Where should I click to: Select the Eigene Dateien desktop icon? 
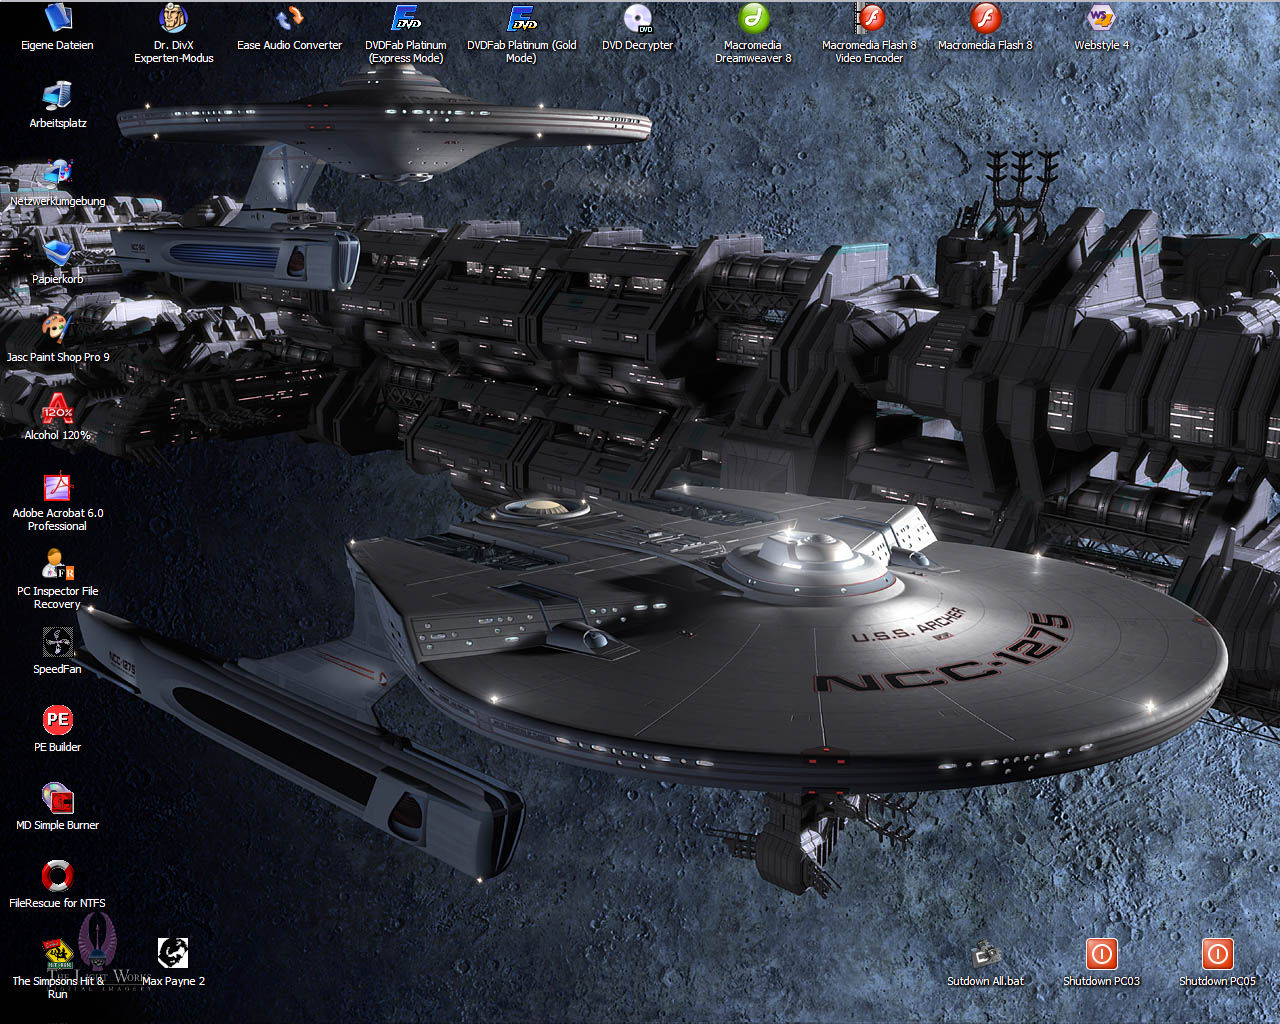57,19
